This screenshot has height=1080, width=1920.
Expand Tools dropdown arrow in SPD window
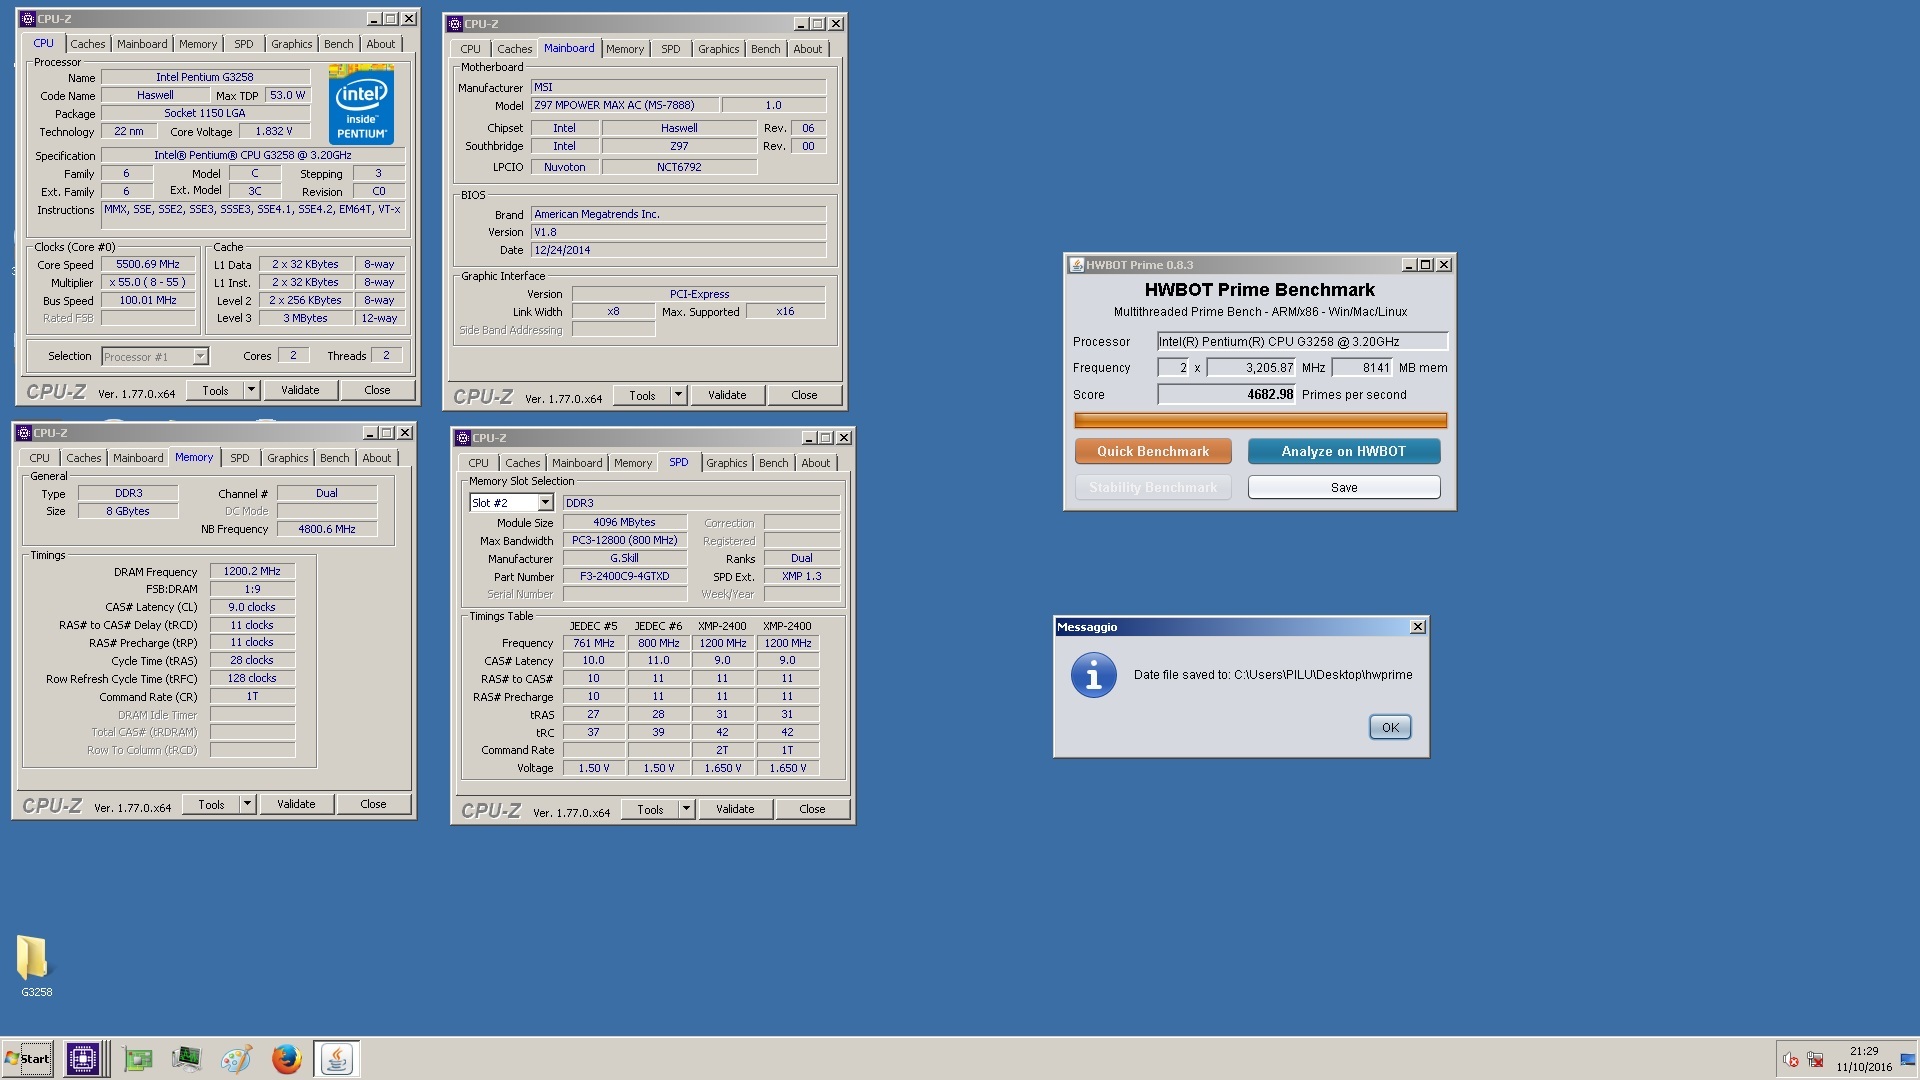686,809
